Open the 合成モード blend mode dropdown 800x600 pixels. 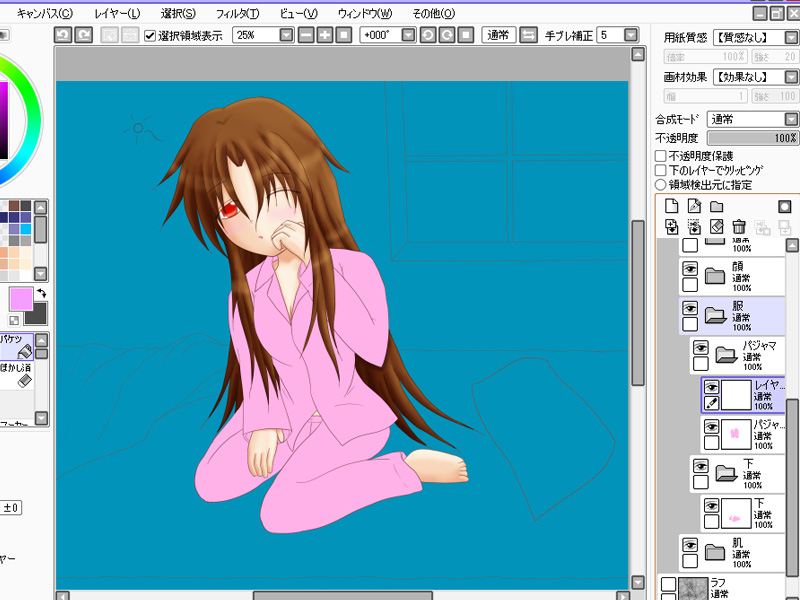coord(789,119)
